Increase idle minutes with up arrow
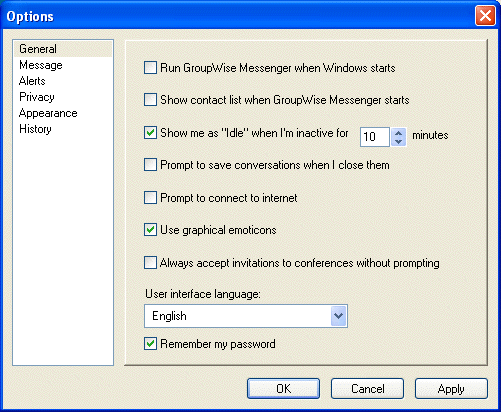Screen dimensions: 501x412 (x=398, y=133)
